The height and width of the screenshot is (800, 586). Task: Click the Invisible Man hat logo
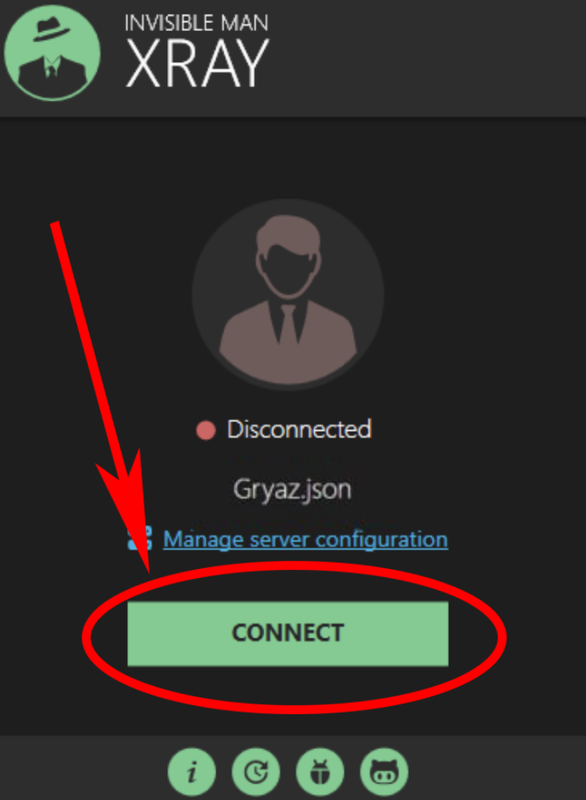tap(52, 52)
